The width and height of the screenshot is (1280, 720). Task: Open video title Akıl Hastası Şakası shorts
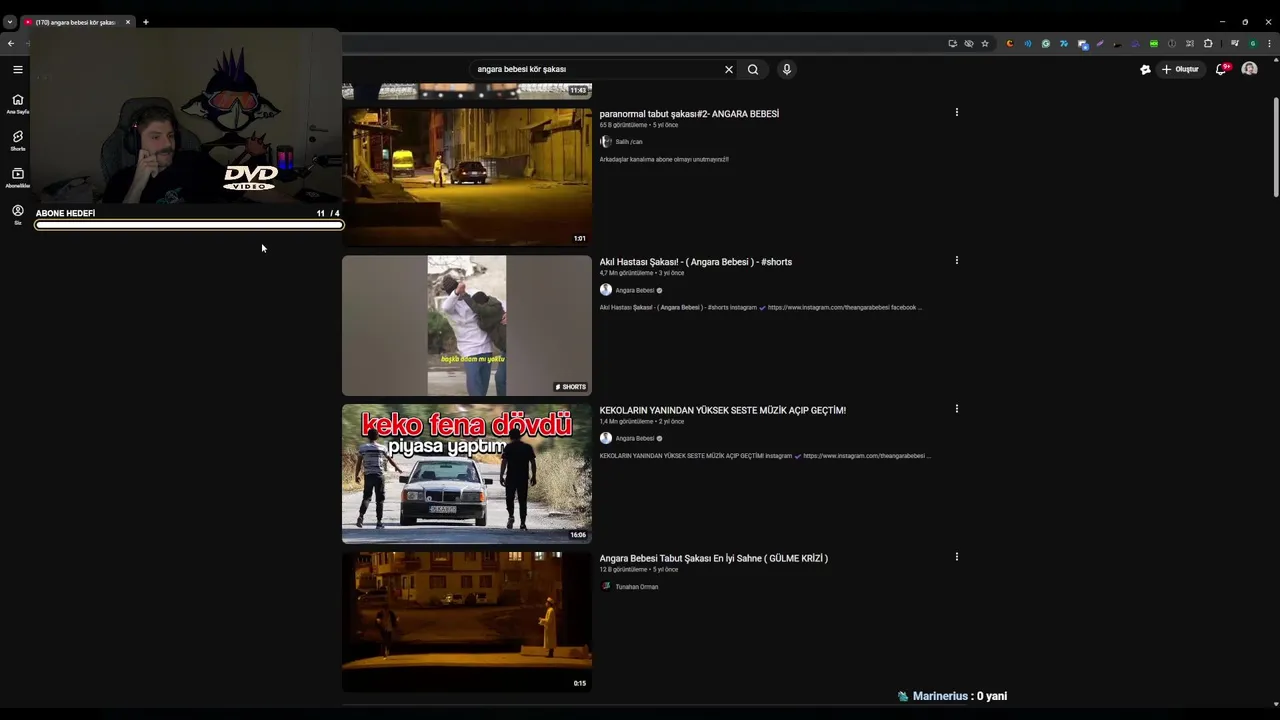coord(696,262)
